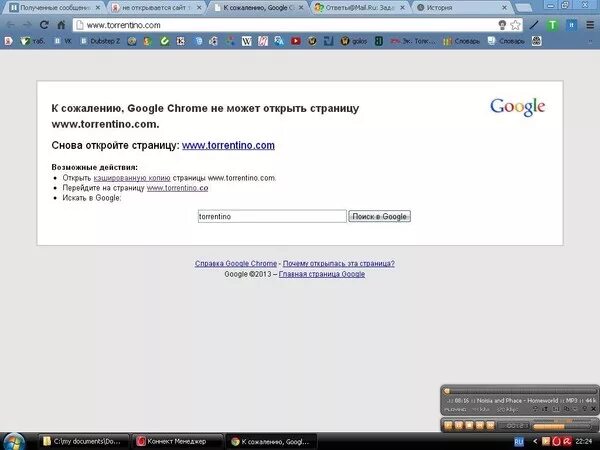Open the VK bookmark
600x450 pixels.
point(63,41)
